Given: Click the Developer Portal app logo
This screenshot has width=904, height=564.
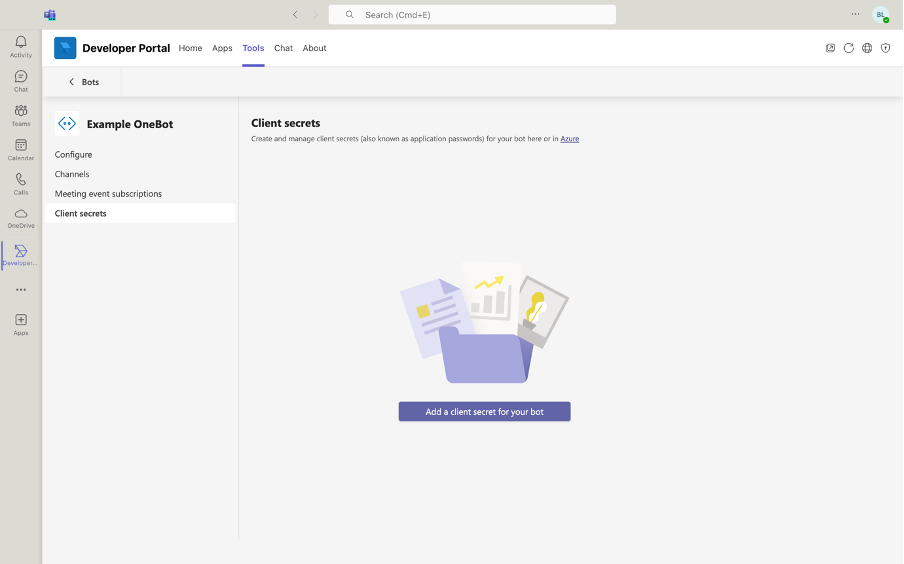Looking at the screenshot, I should 65,48.
